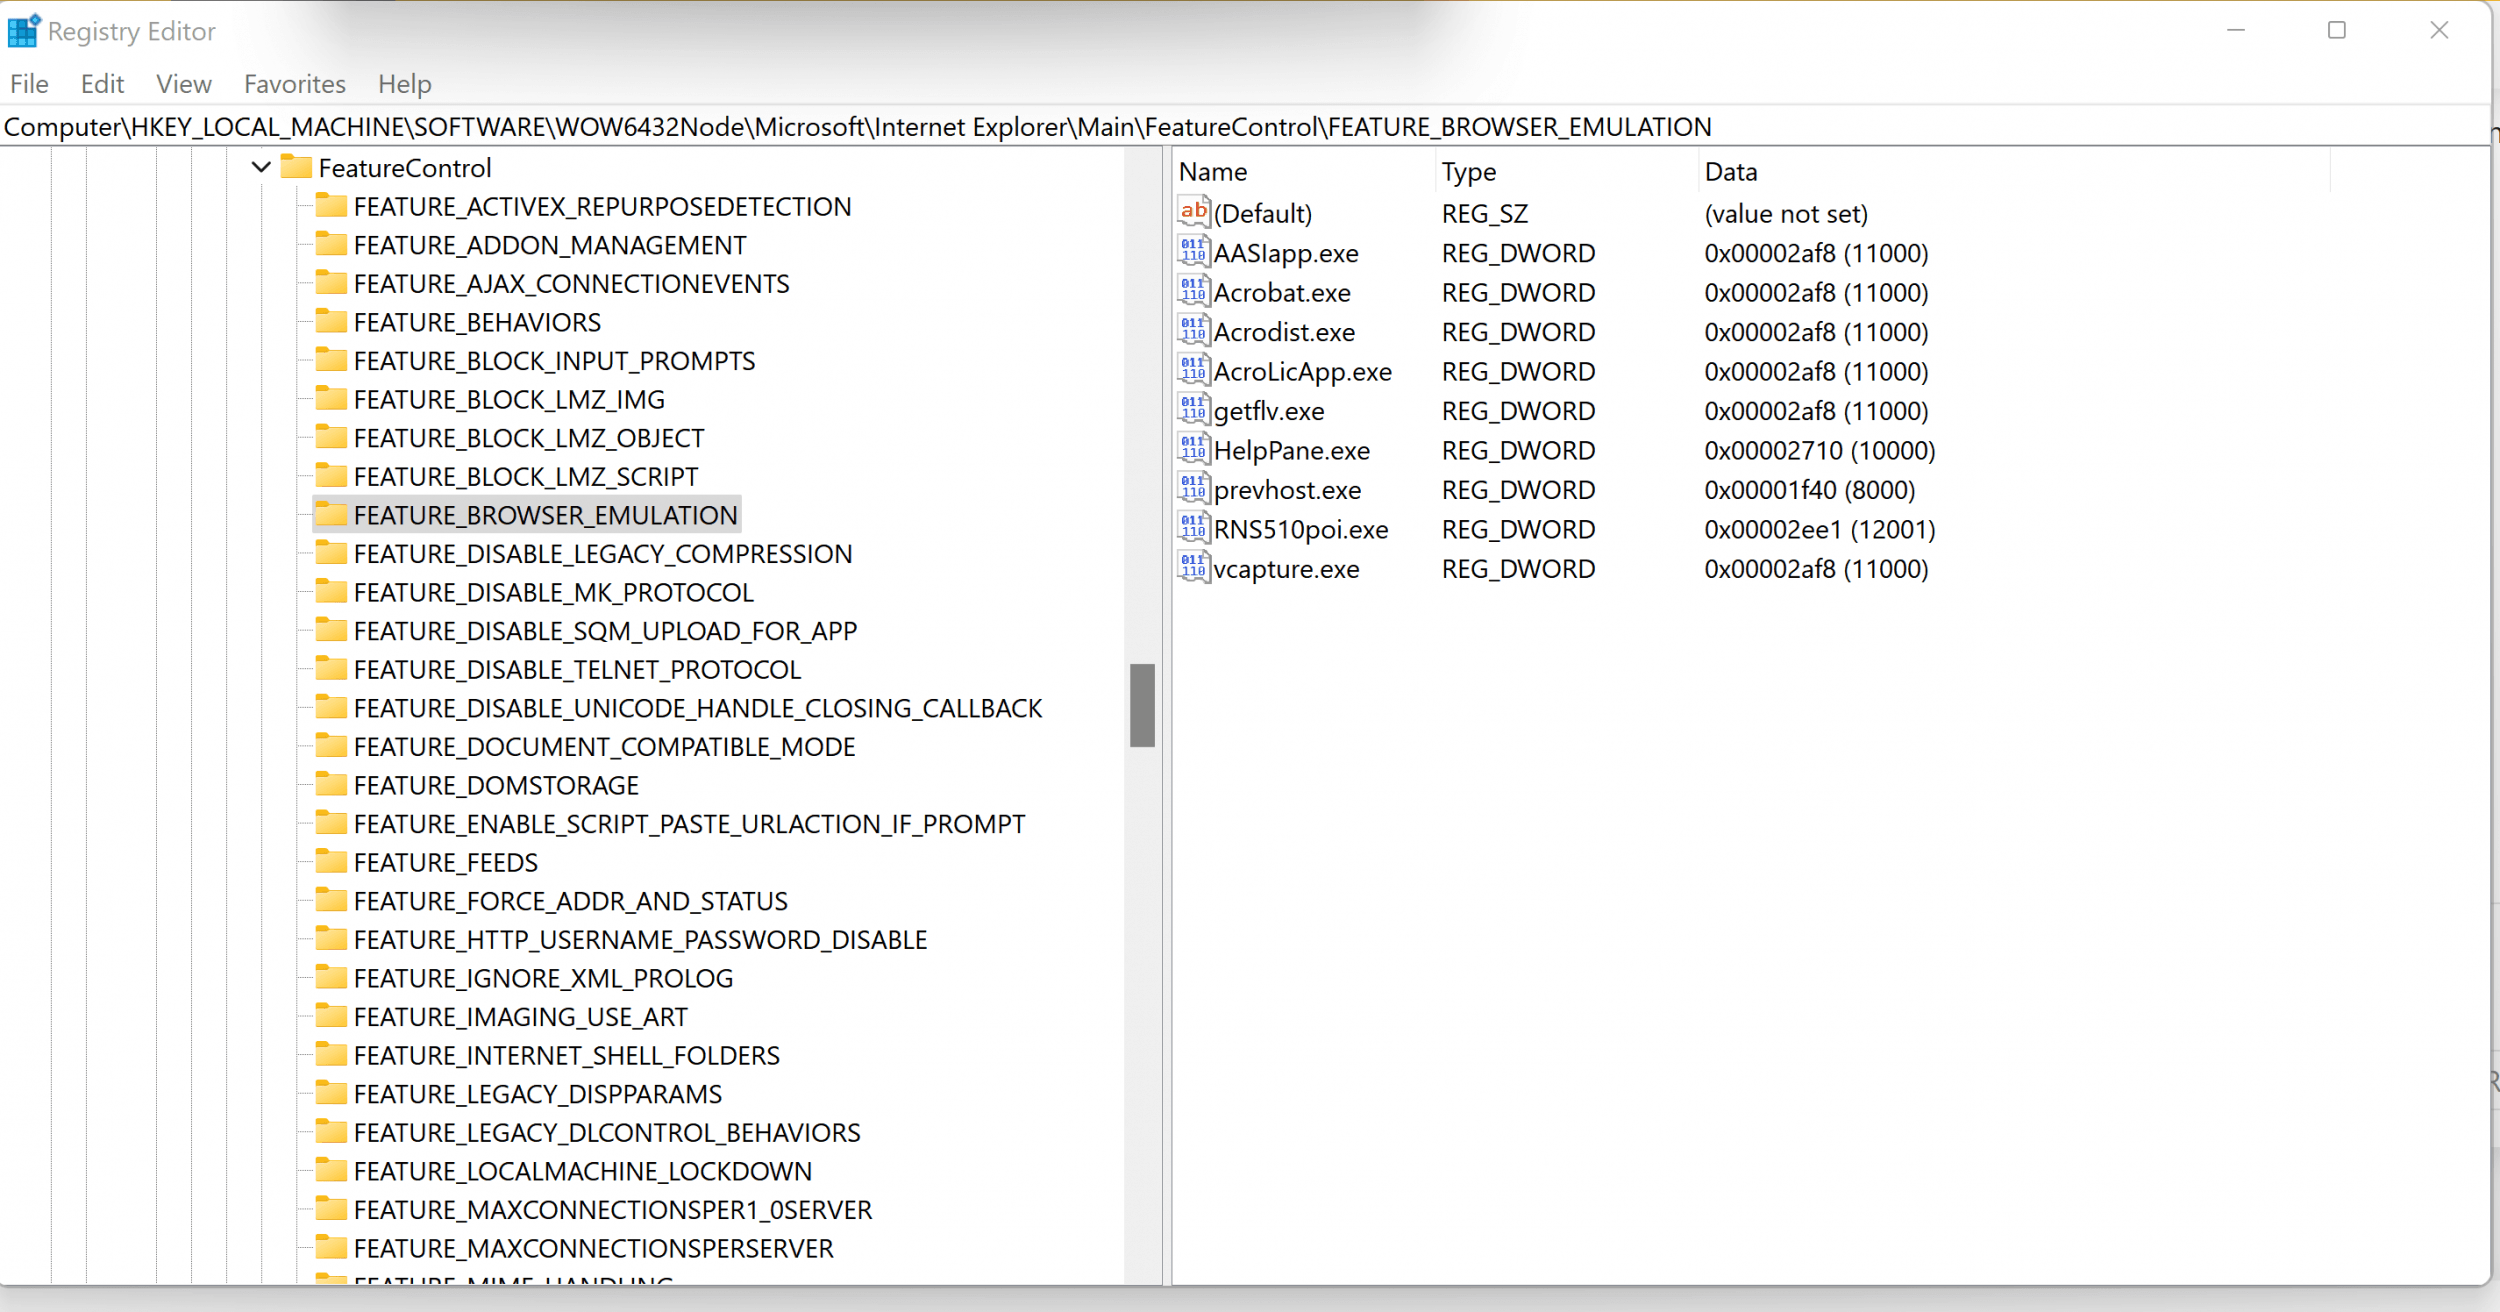Click folder icon of FEATURE_BLOCK_INPUT_PROMPTS
Viewport: 2500px width, 1312px height.
(x=331, y=360)
